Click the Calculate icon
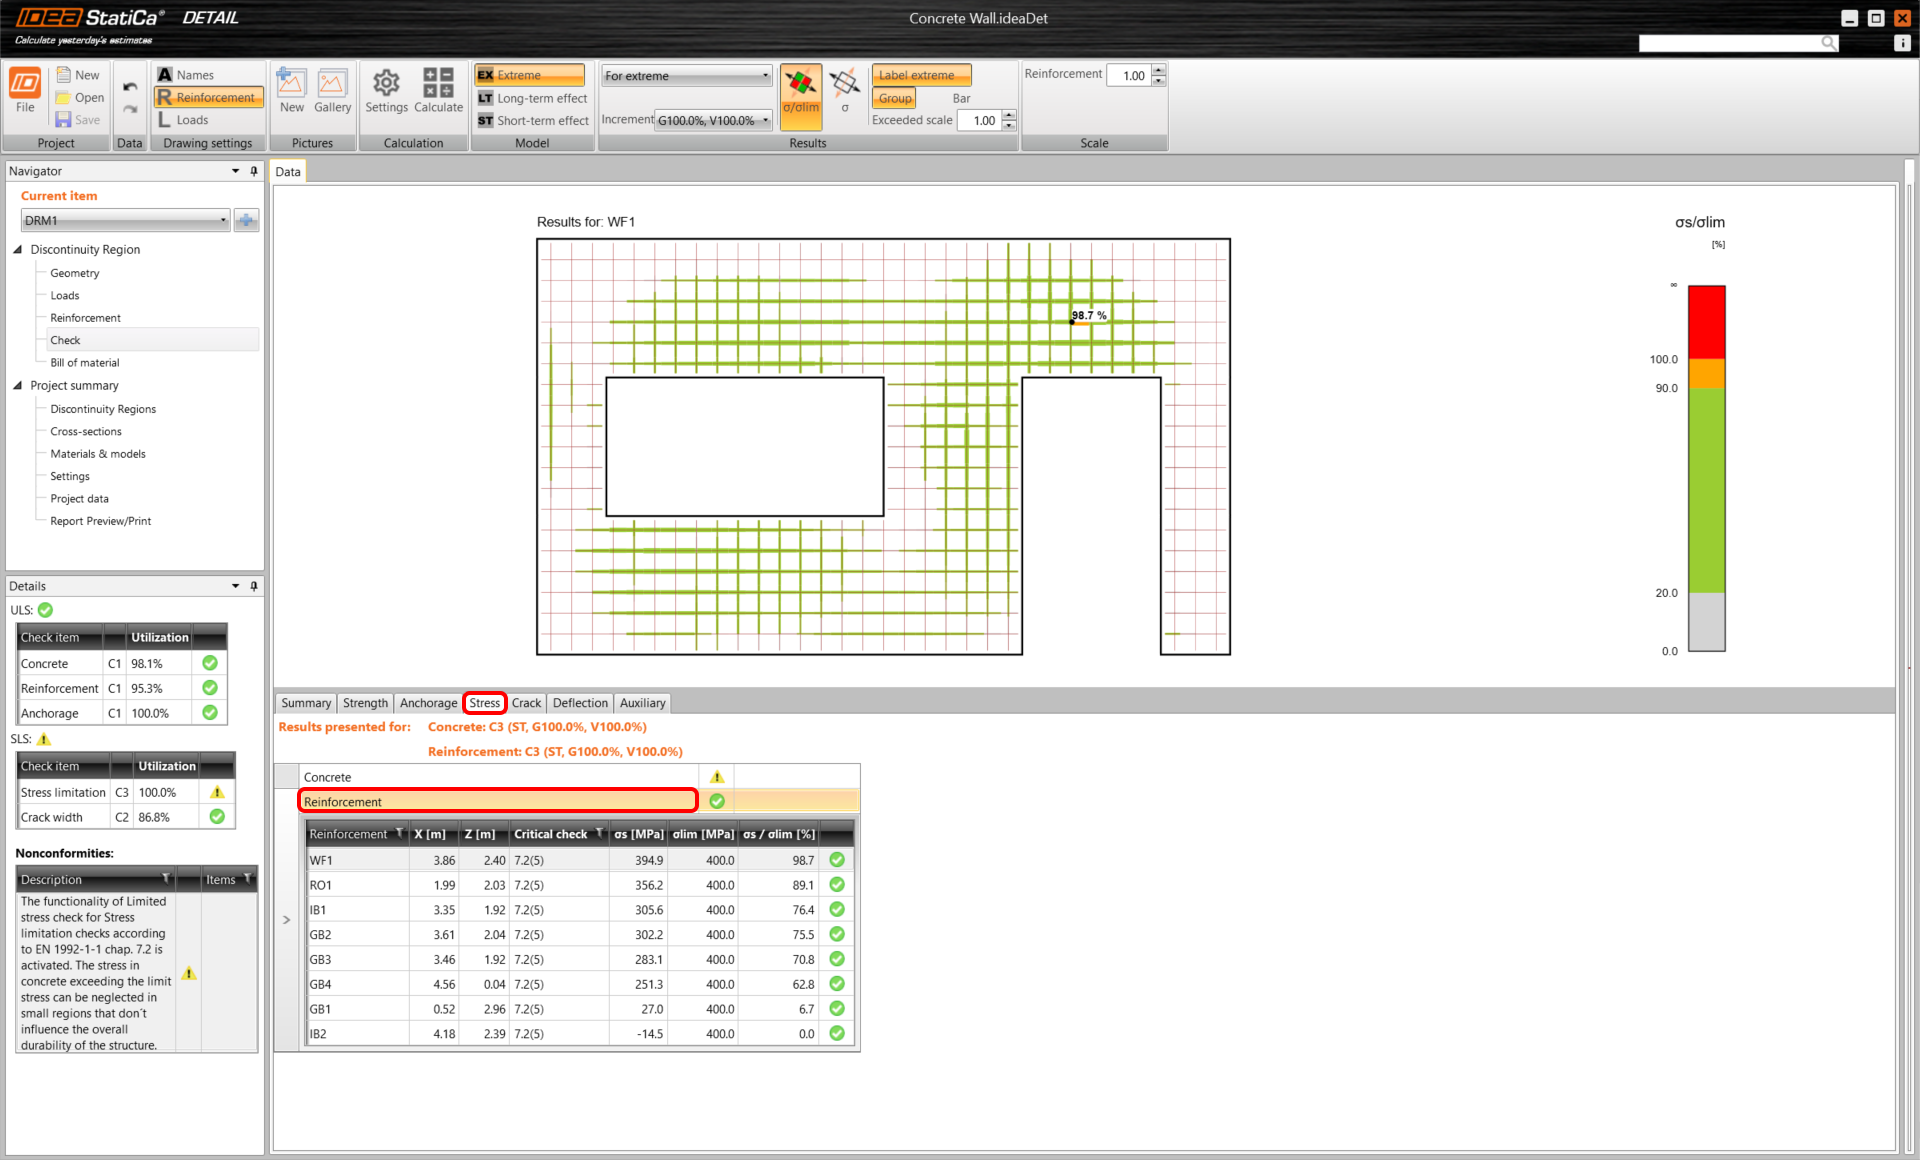Viewport: 1920px width, 1160px height. tap(438, 90)
